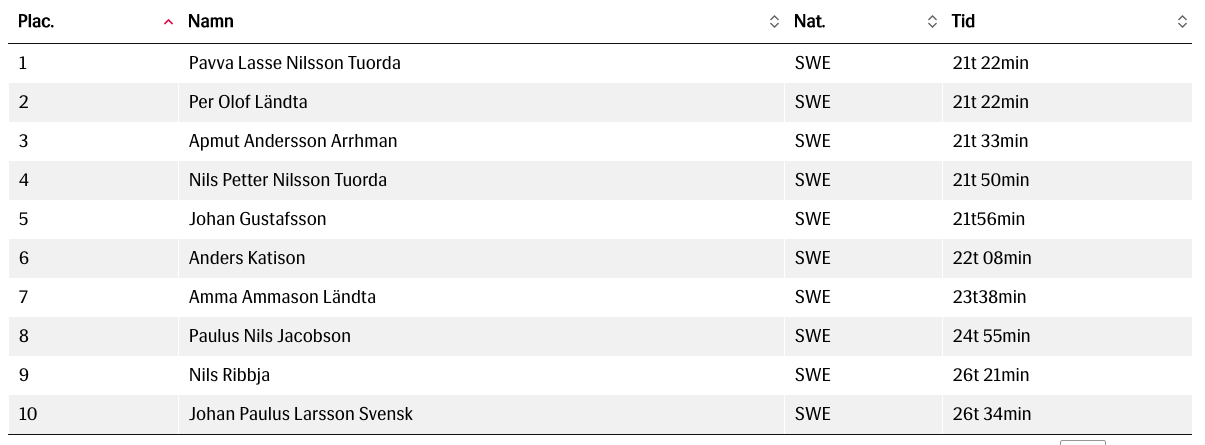Click on Paulus Nils Jacobson
Viewport: 1205px width, 445px height.
(x=270, y=336)
